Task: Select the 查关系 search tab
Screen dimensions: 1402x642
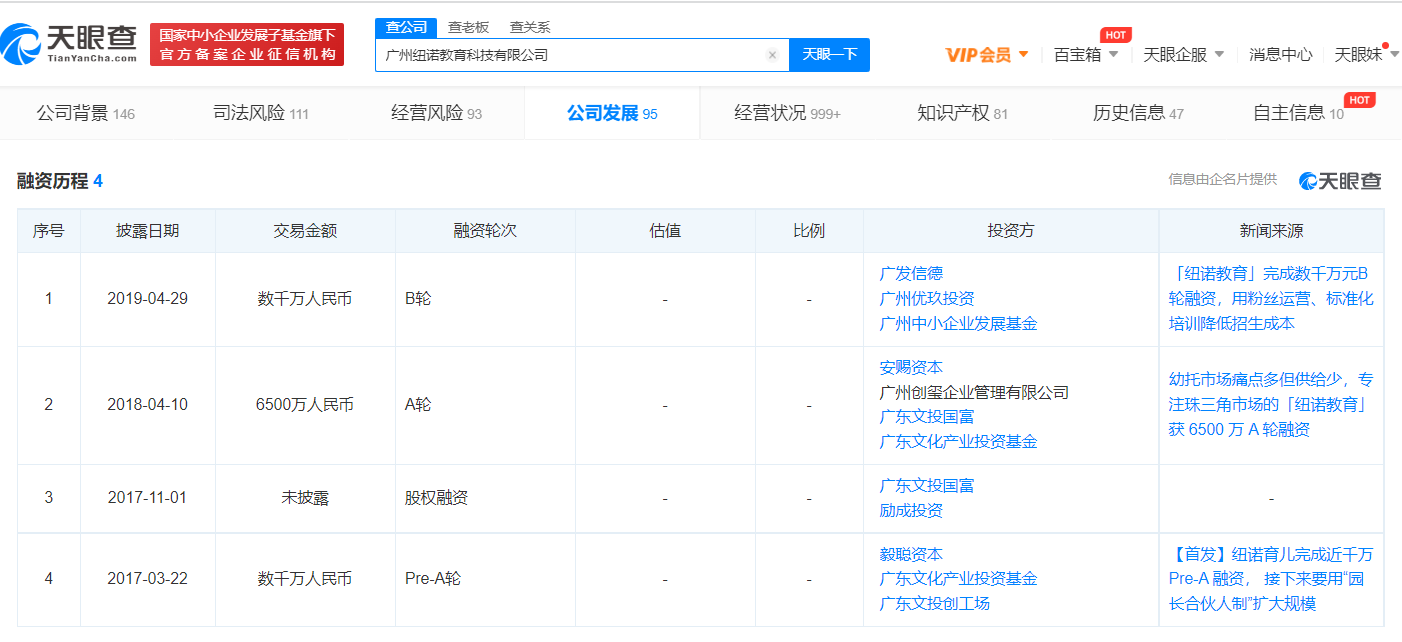Action: (x=530, y=27)
